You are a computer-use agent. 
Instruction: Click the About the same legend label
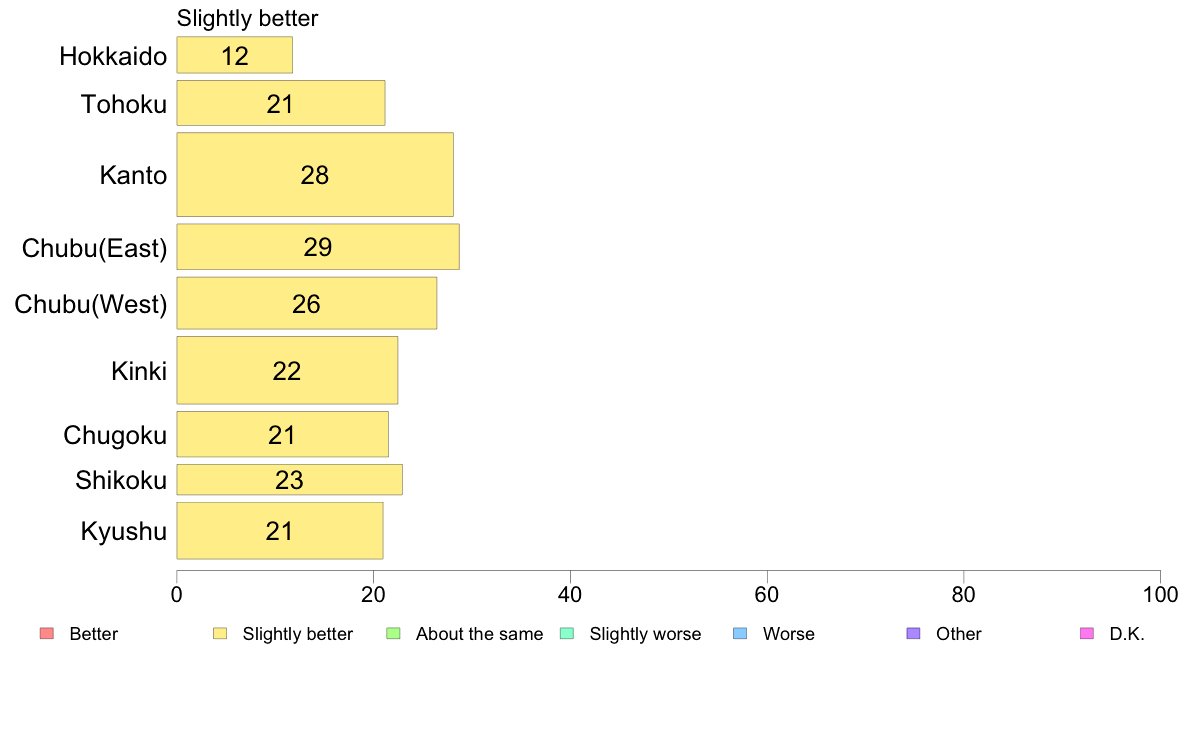click(479, 634)
